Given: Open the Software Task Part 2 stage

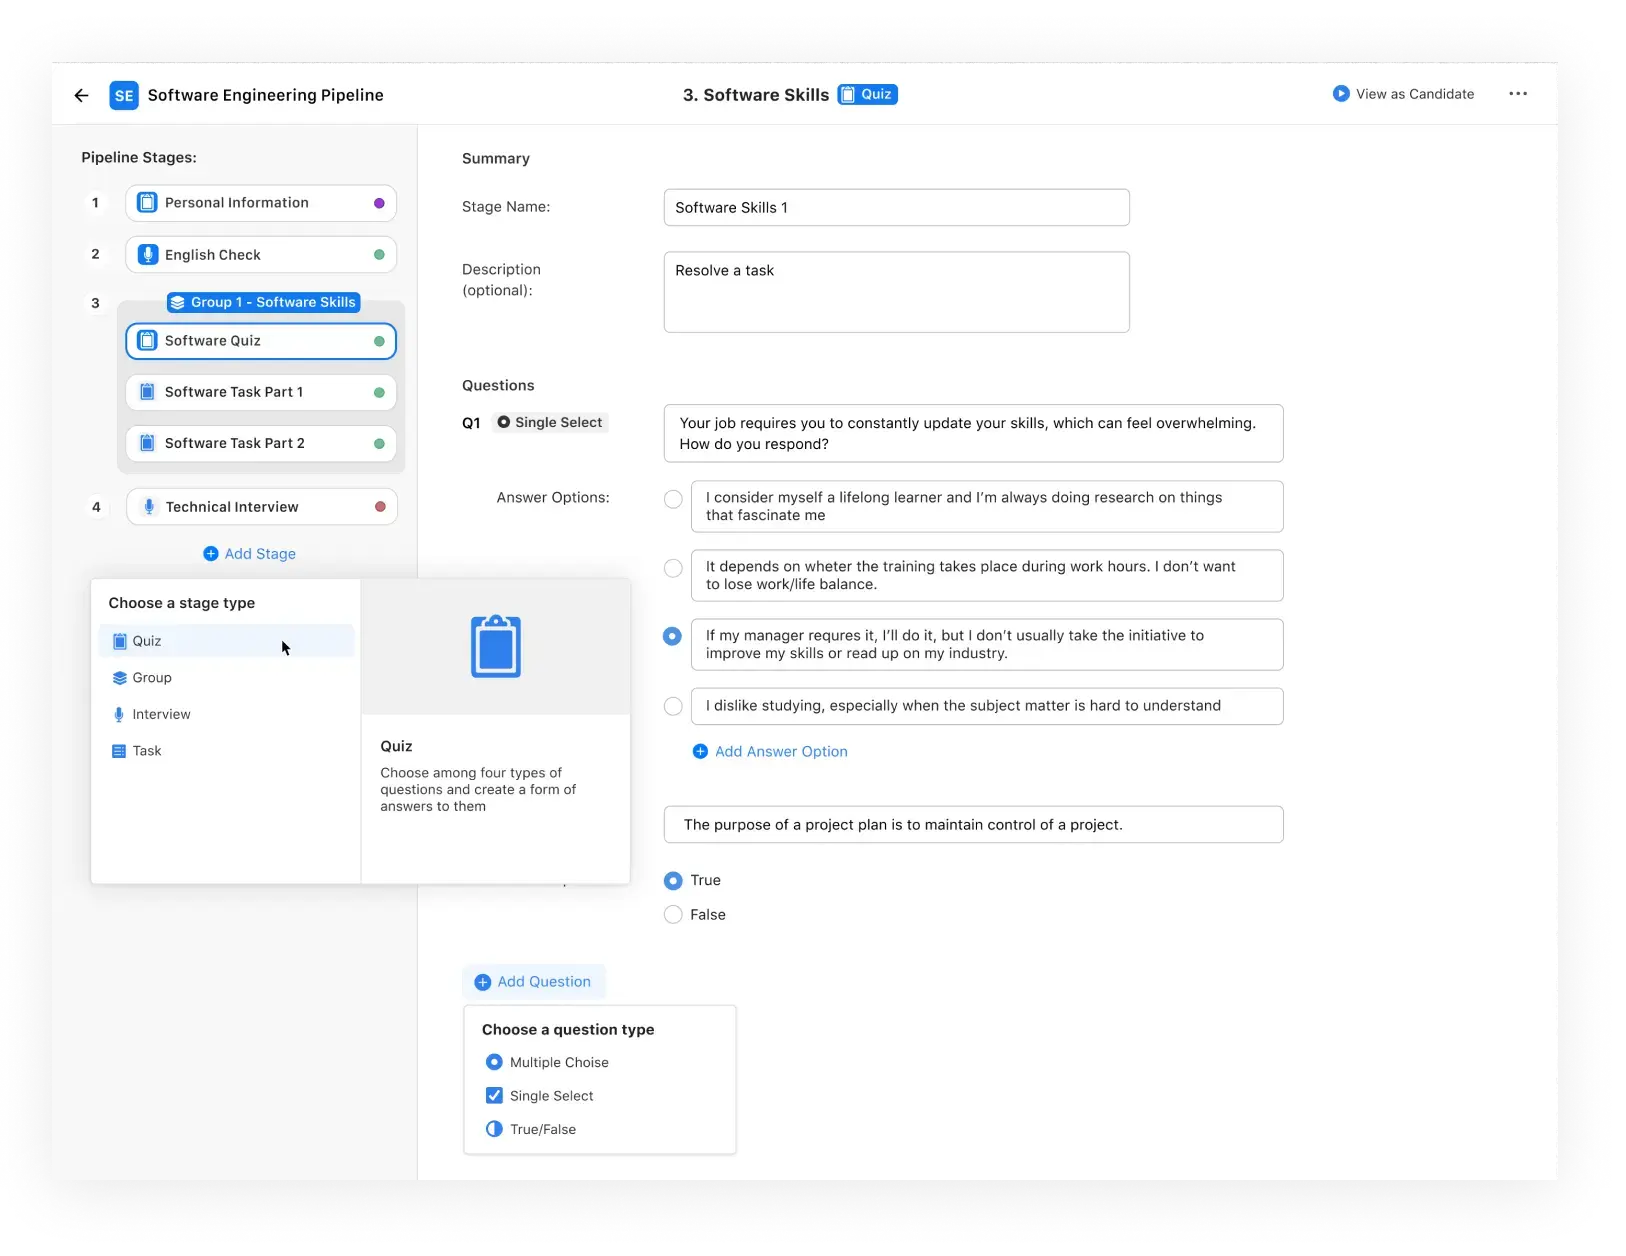Looking at the screenshot, I should coord(261,443).
